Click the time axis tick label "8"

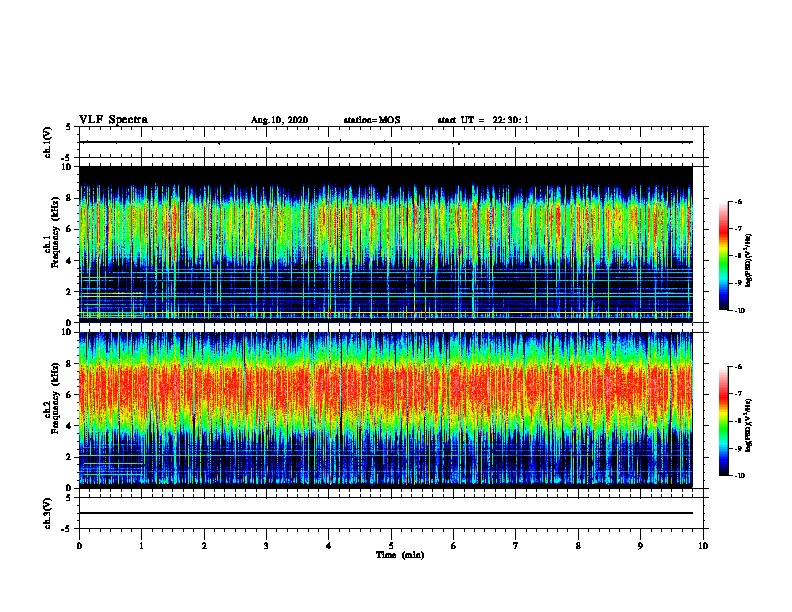(578, 546)
